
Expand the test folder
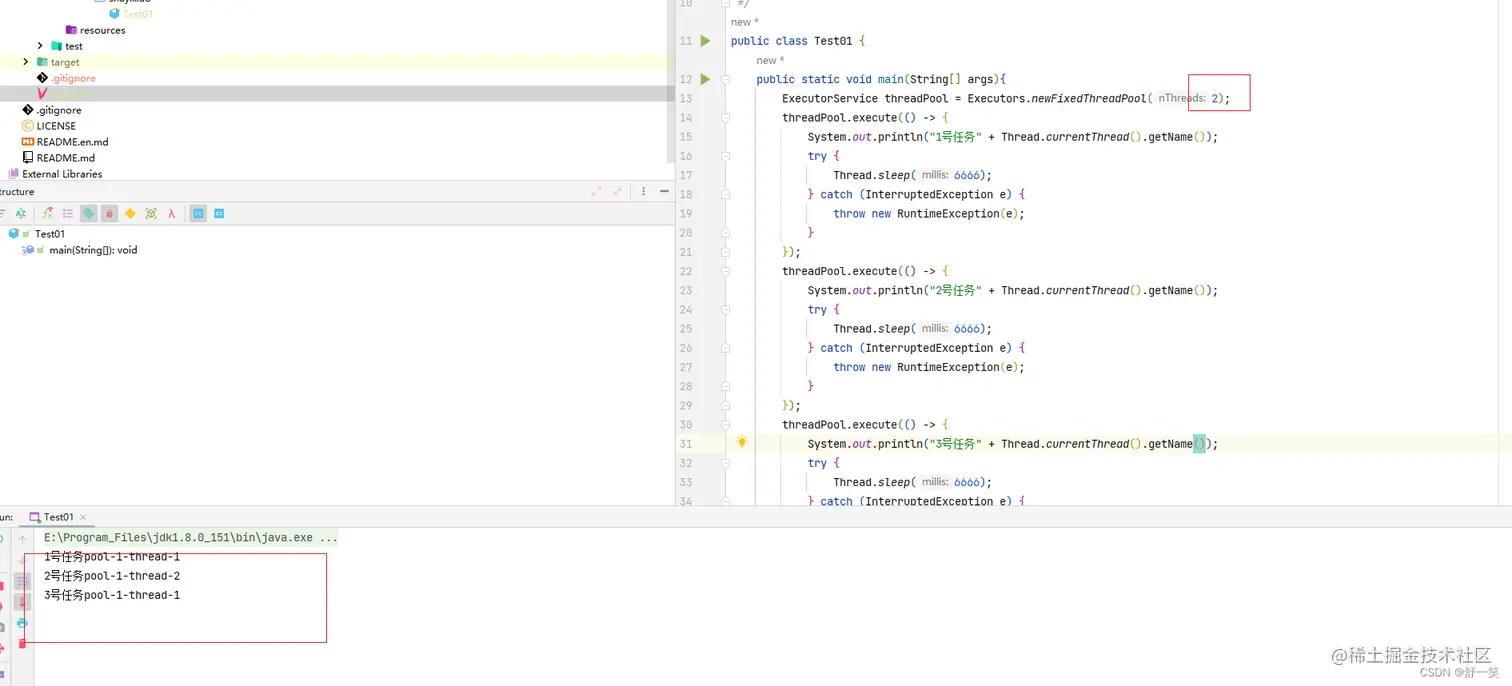pos(40,46)
